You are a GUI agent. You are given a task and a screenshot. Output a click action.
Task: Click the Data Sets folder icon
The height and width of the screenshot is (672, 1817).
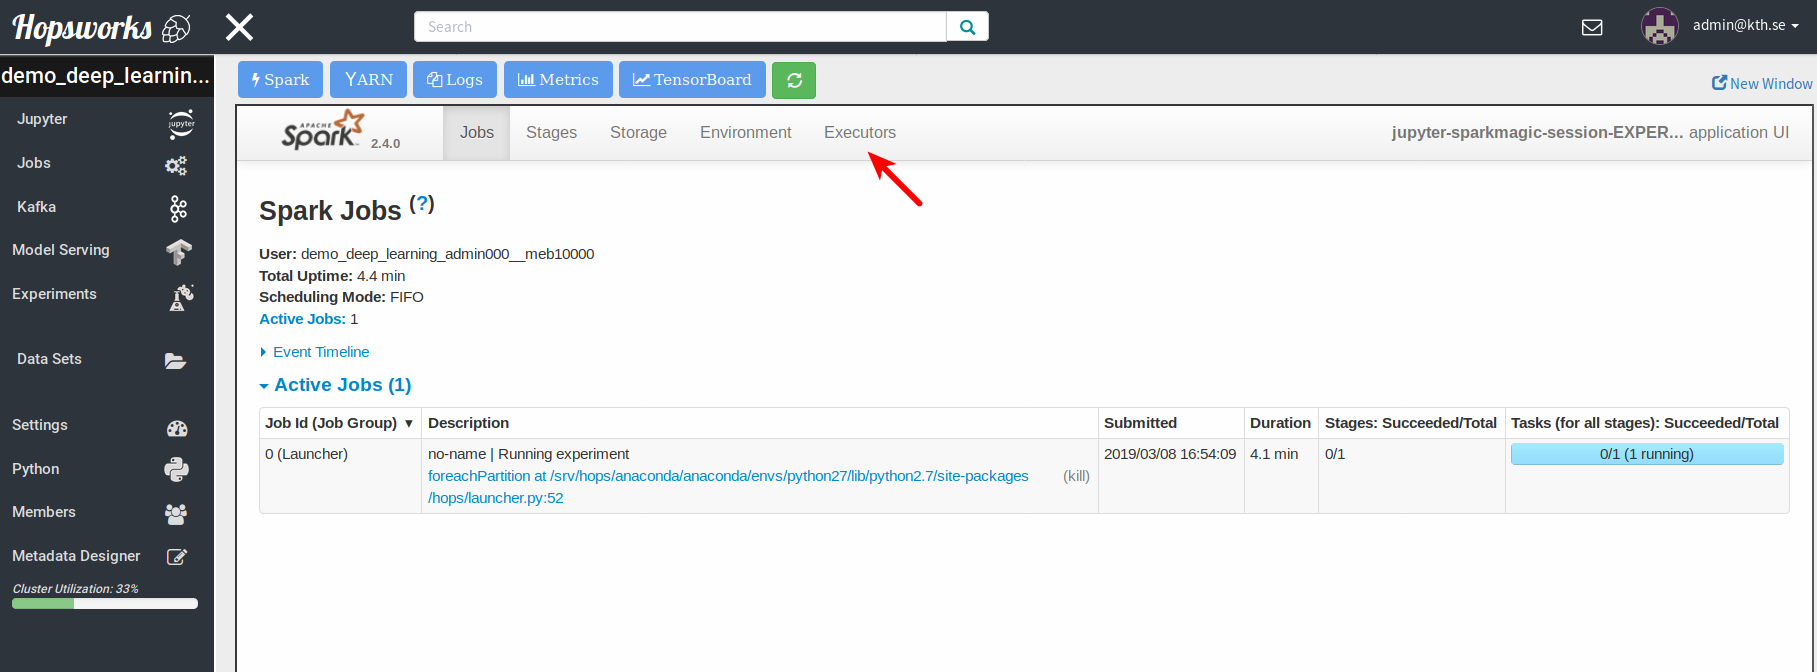coord(175,361)
